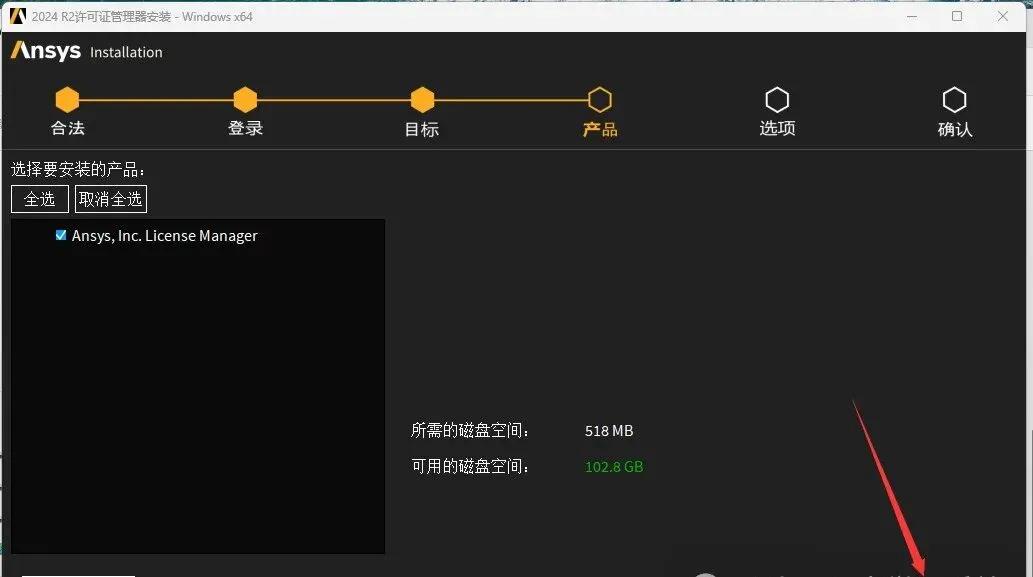Click the 取消全选 deselect-all button
Screen dimensions: 1033x577
tap(111, 199)
